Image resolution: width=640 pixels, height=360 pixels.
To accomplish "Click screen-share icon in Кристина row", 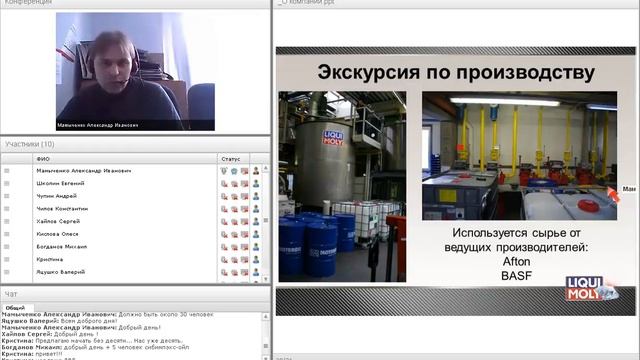I will (244, 260).
